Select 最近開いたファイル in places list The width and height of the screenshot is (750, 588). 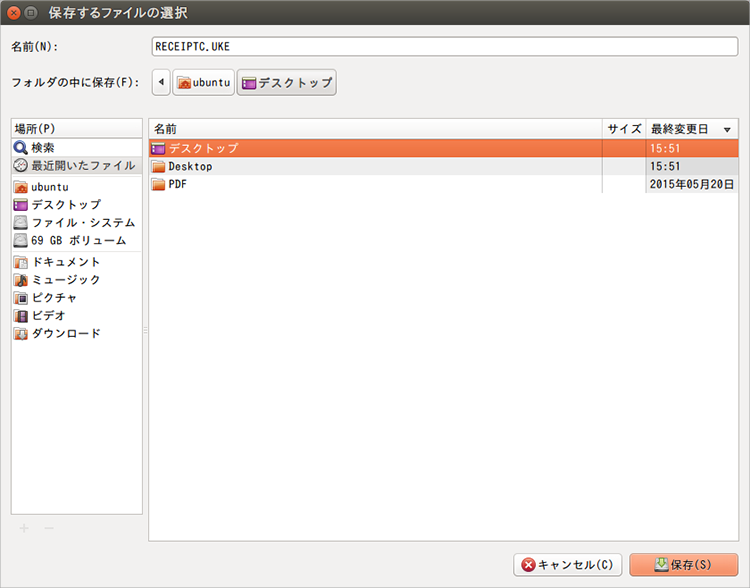point(83,166)
